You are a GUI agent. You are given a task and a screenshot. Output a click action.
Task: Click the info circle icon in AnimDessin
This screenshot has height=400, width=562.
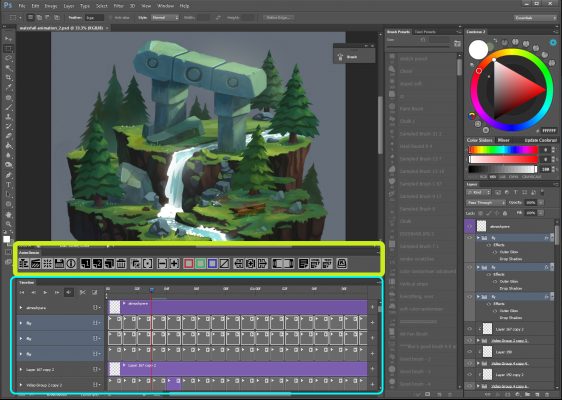[71, 264]
